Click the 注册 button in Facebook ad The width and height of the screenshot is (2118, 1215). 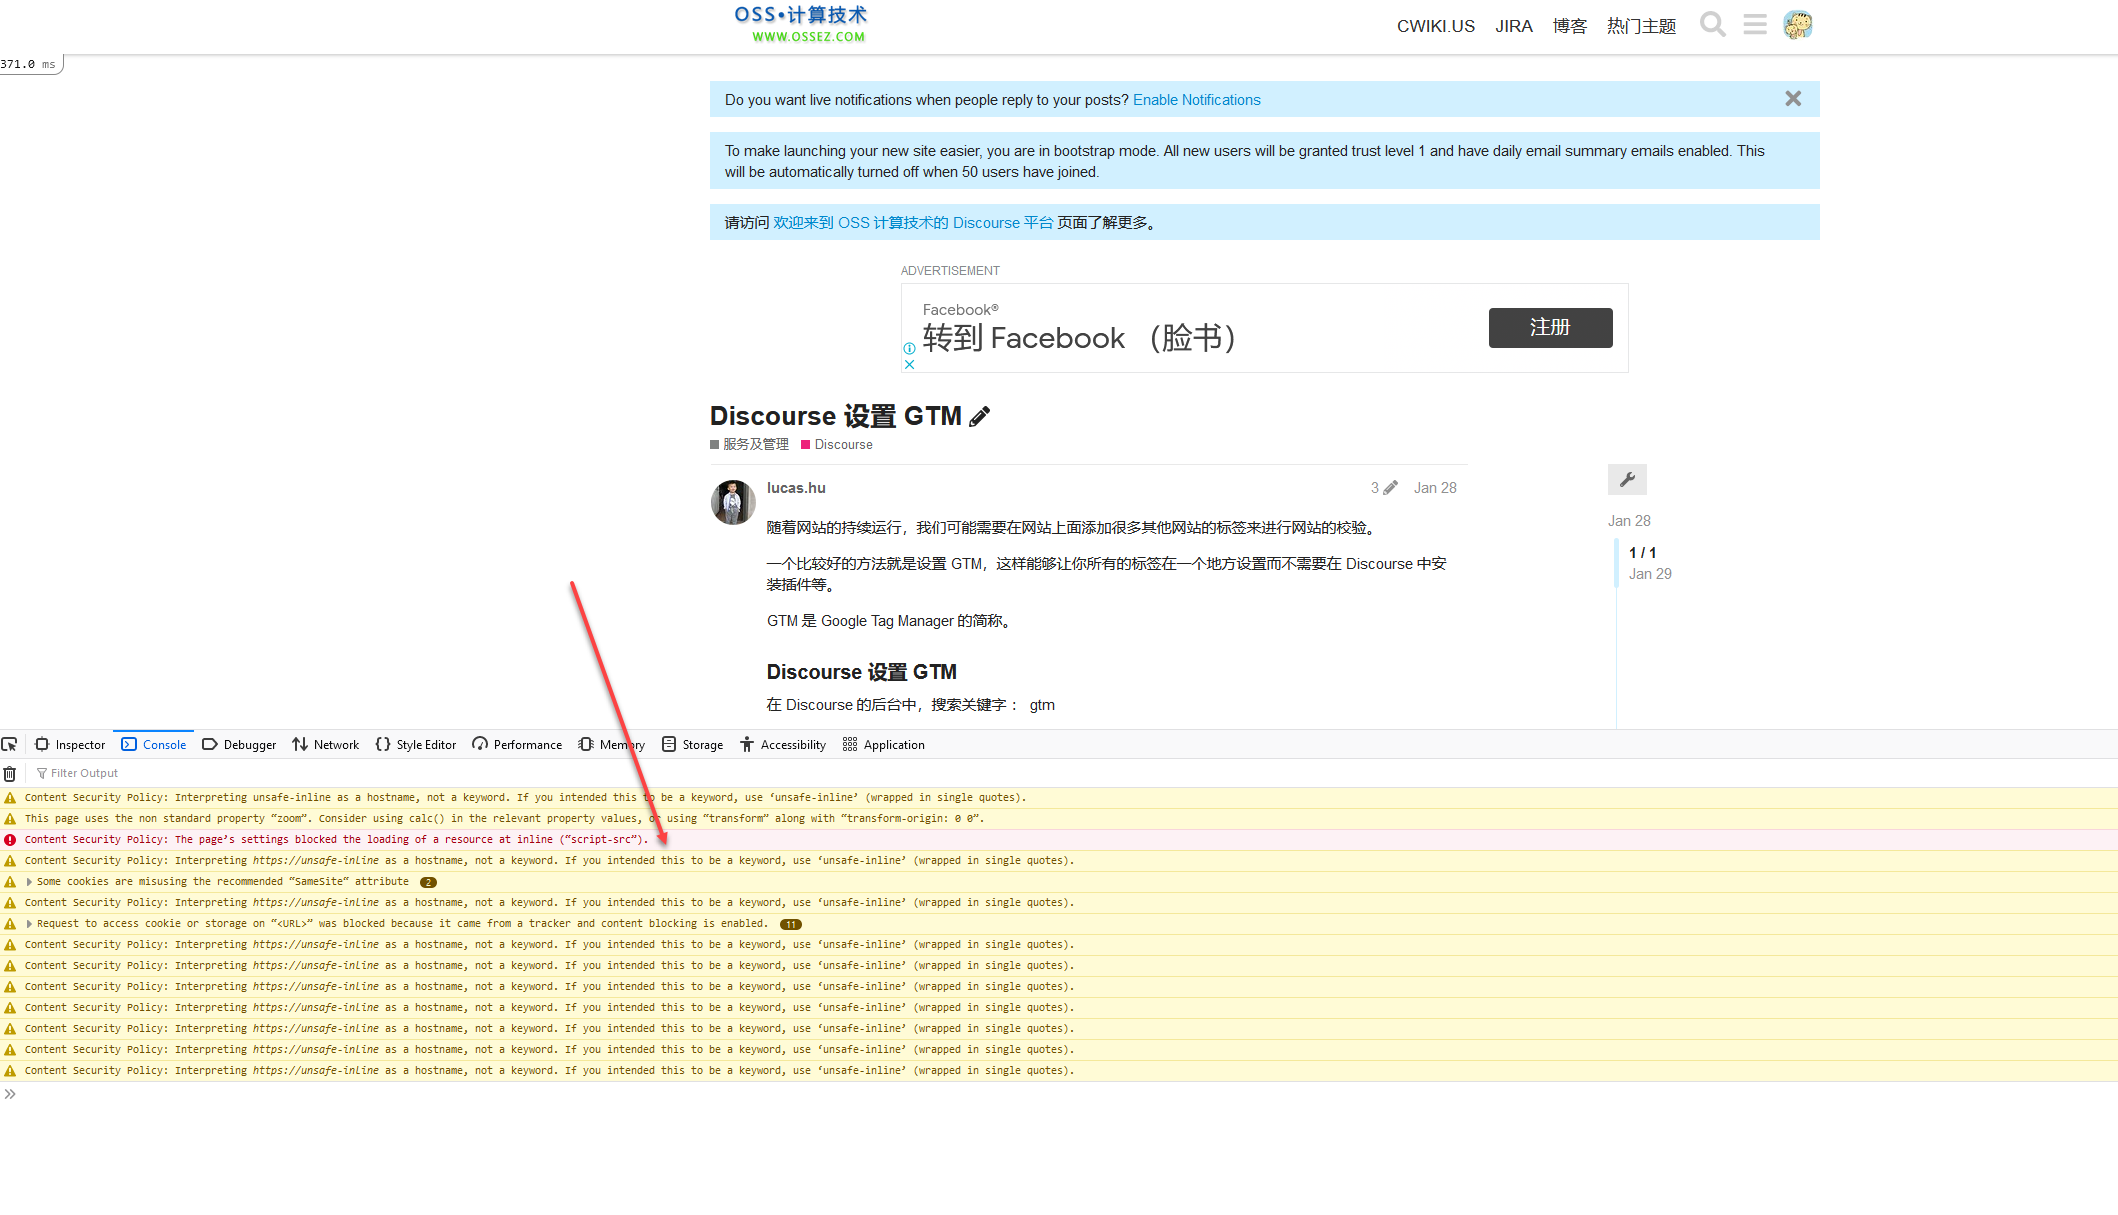pyautogui.click(x=1549, y=328)
